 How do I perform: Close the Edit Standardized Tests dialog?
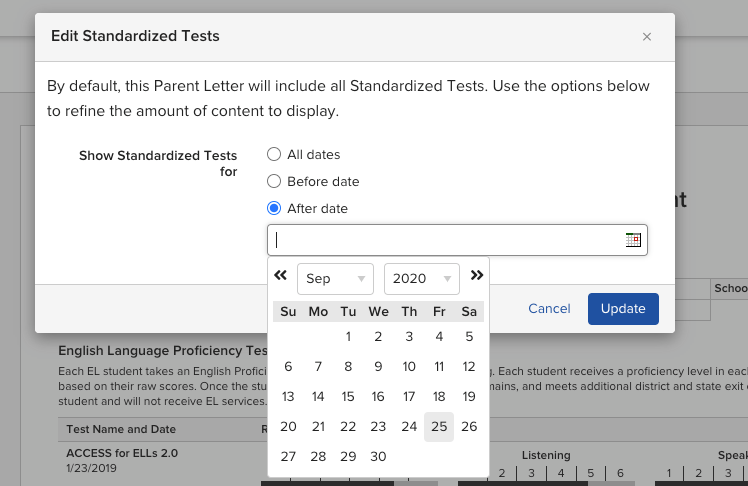click(x=646, y=37)
